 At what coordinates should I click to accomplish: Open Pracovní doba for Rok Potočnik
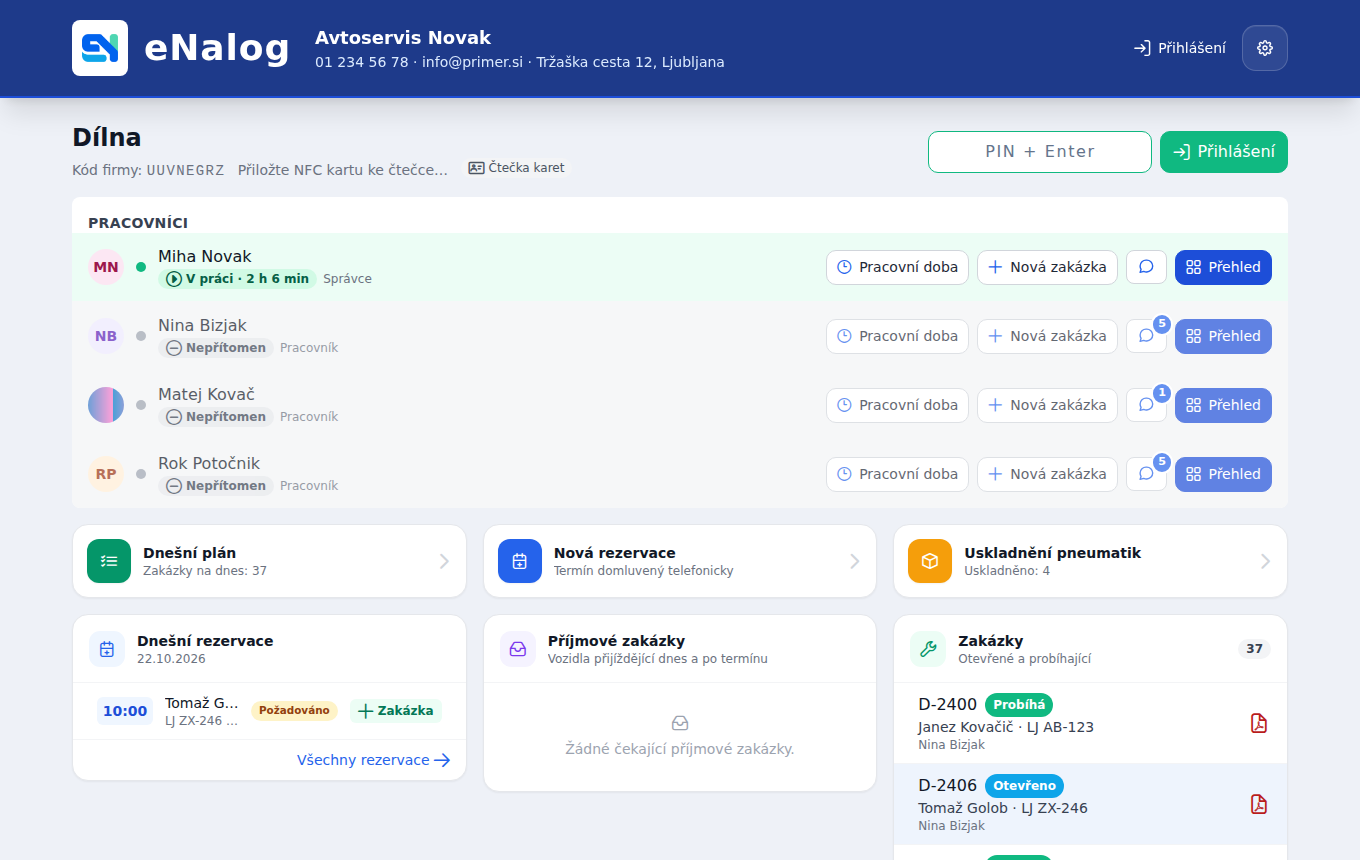click(x=897, y=474)
